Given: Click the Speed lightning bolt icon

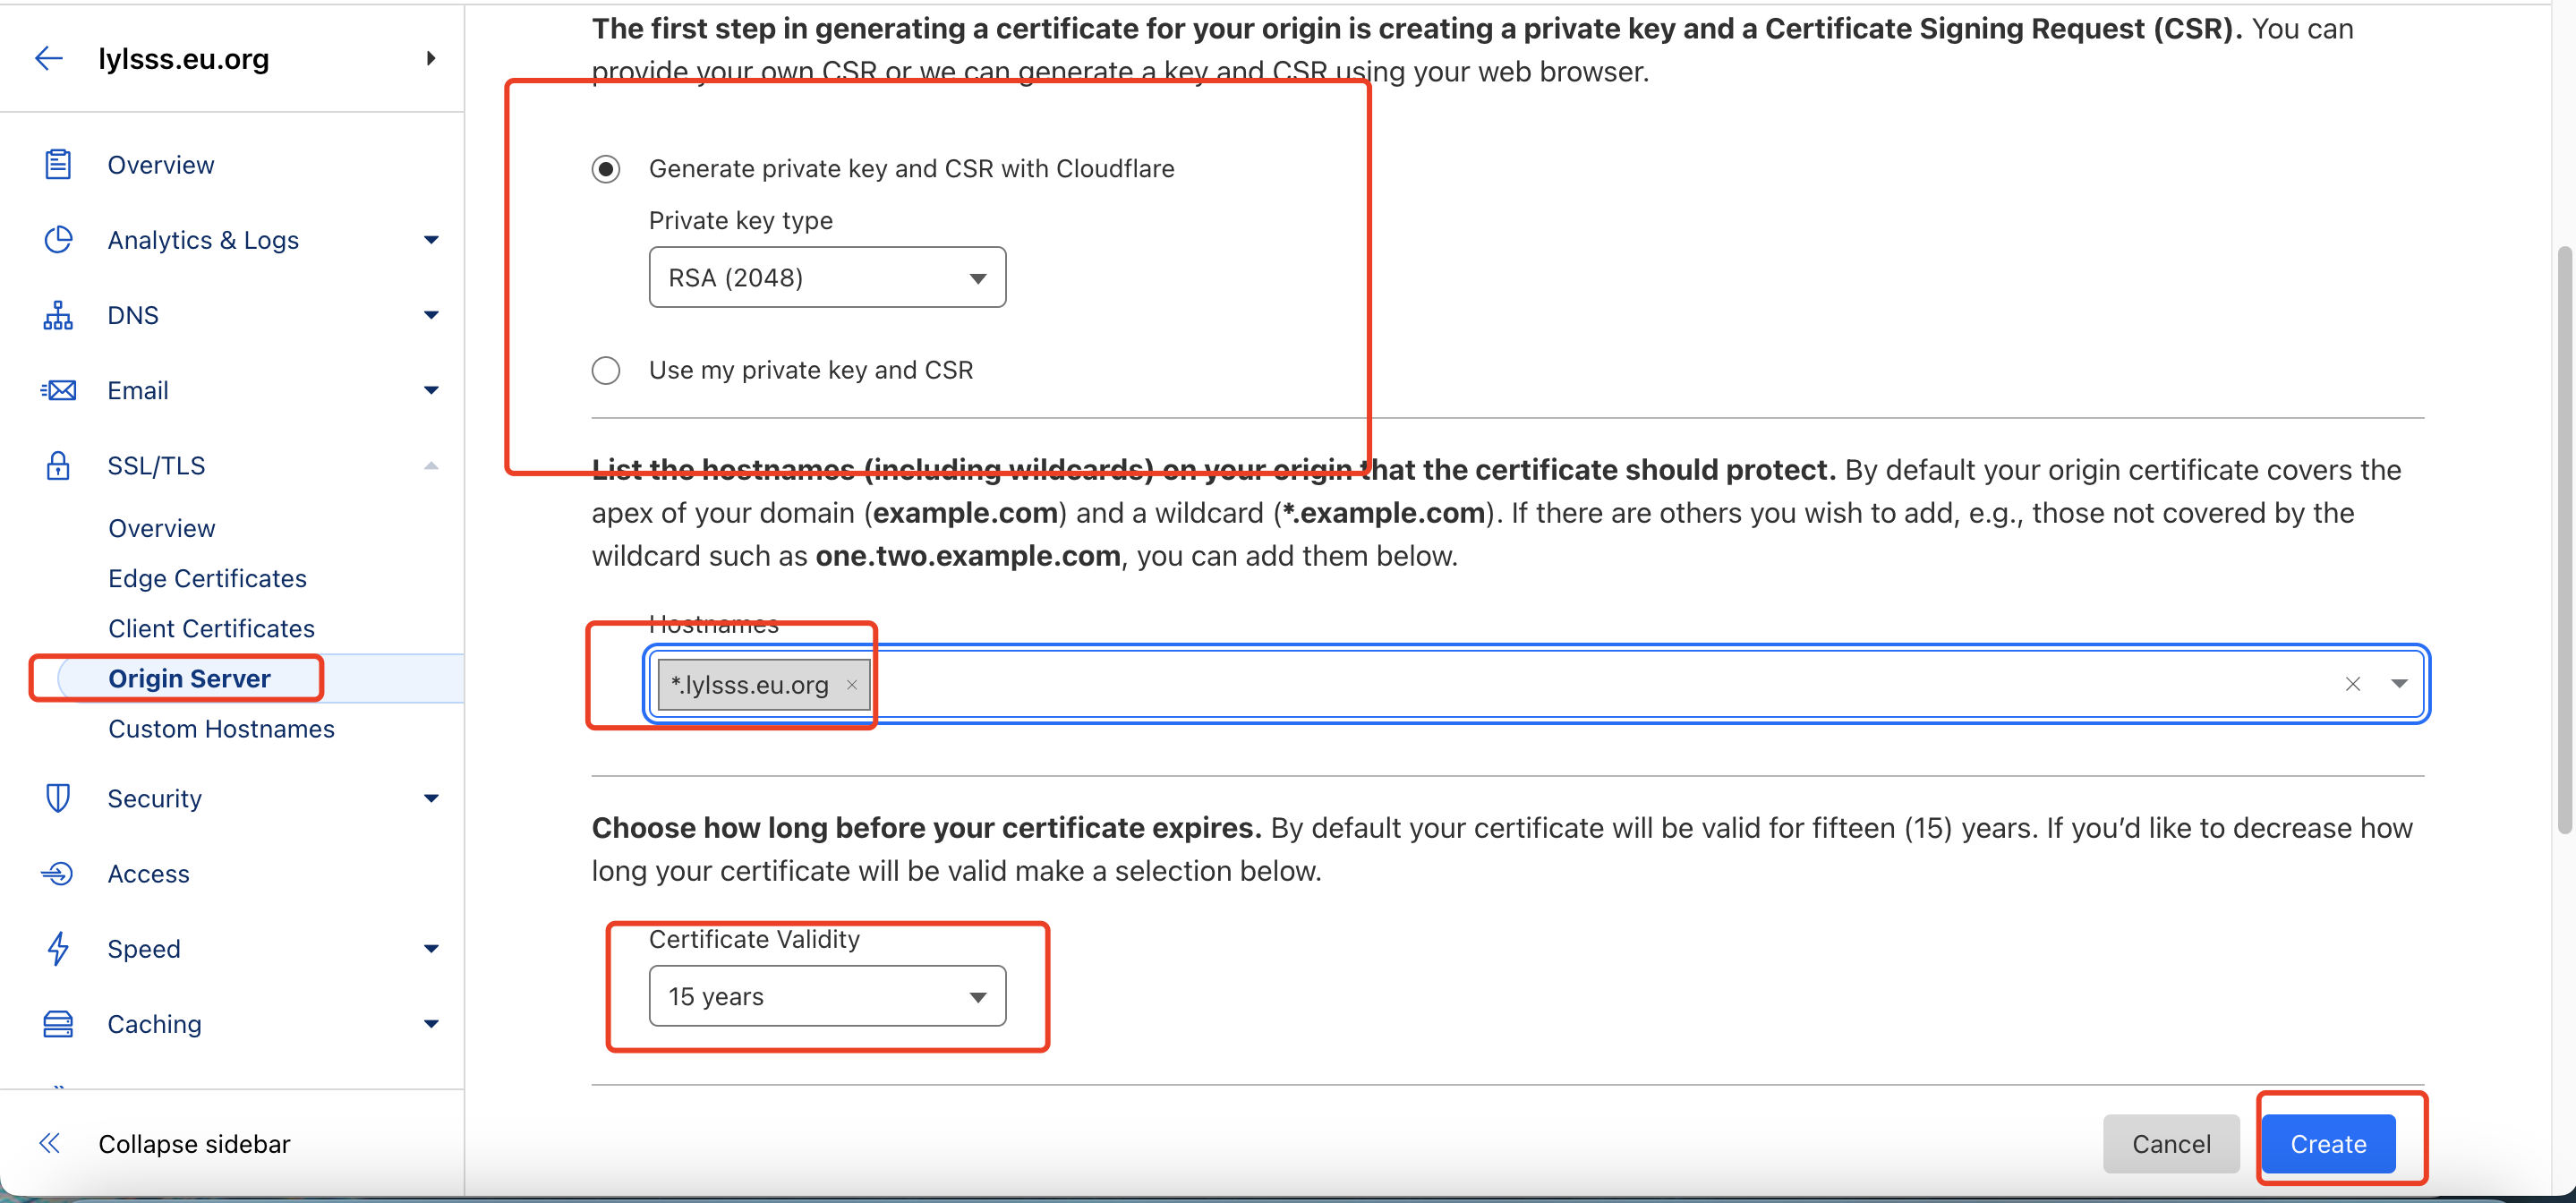Looking at the screenshot, I should 58,948.
